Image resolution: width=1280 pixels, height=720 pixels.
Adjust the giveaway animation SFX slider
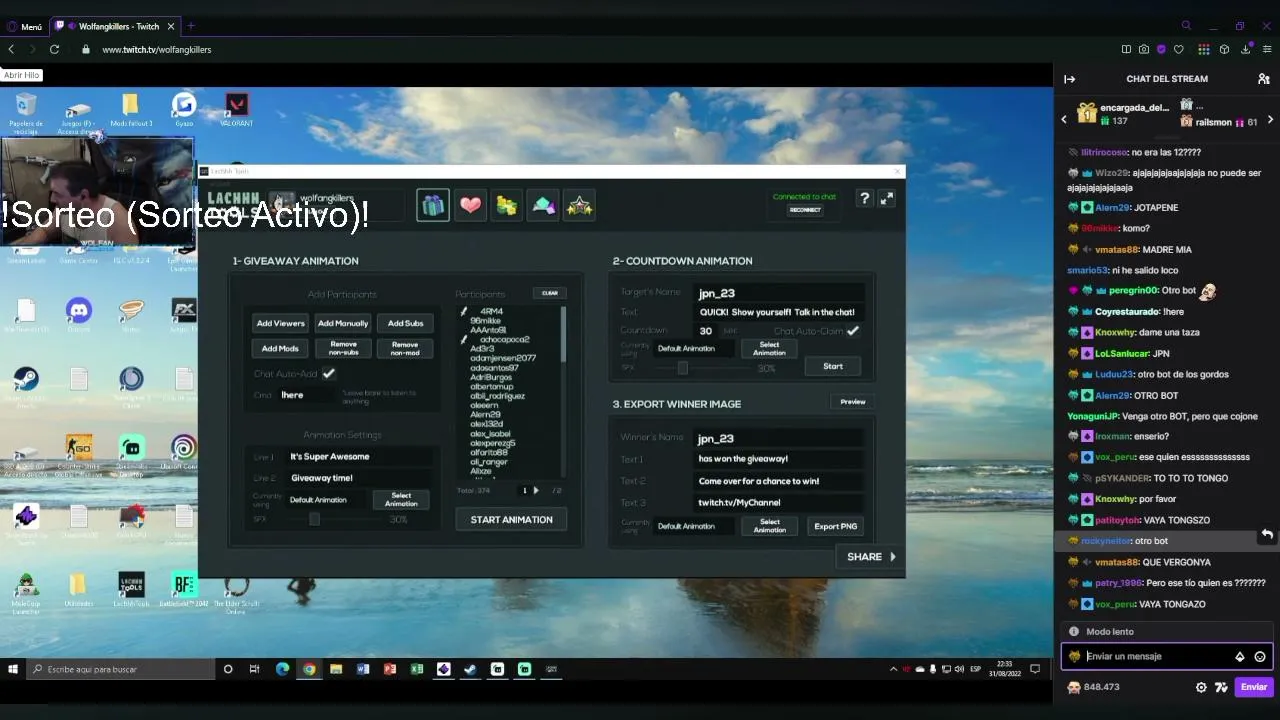pos(314,519)
